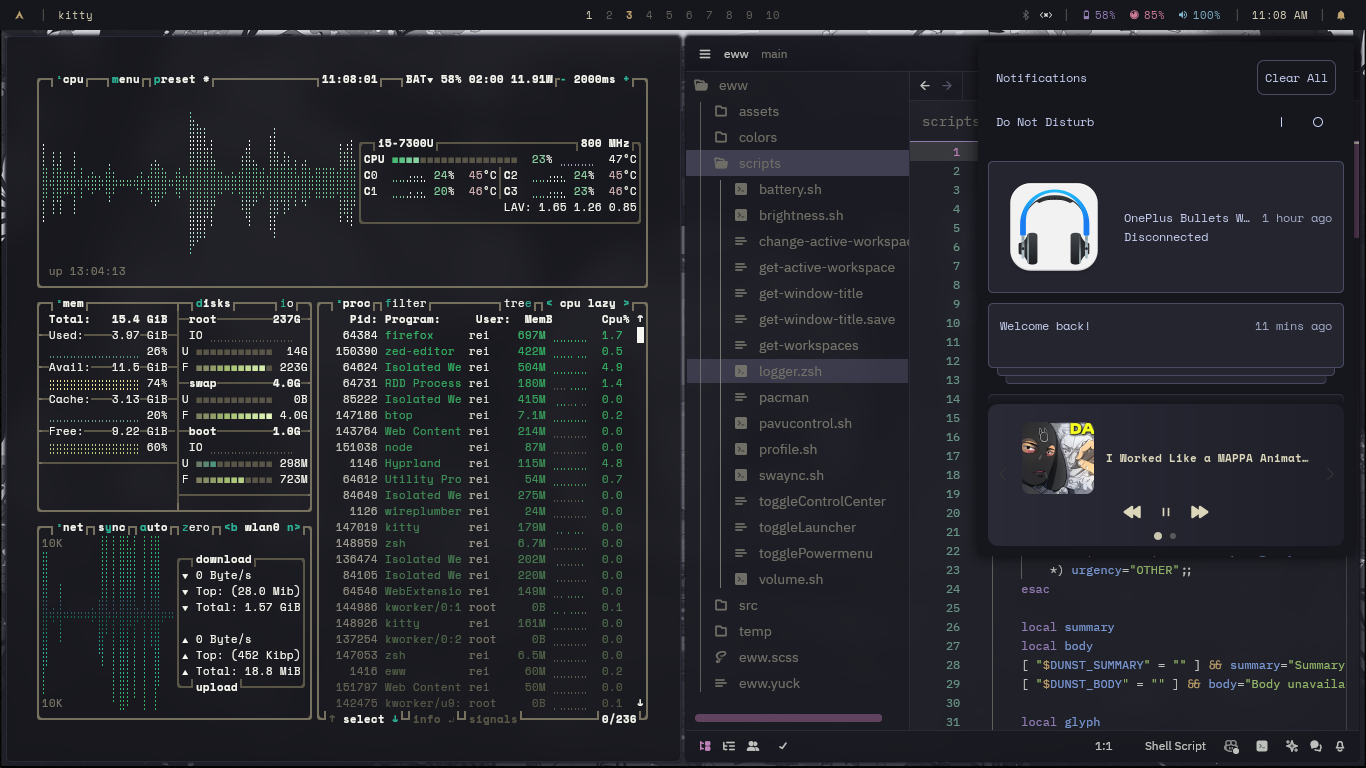Click the volume 100% indicator in top bar
Image resolution: width=1366 pixels, height=768 pixels.
click(1199, 15)
